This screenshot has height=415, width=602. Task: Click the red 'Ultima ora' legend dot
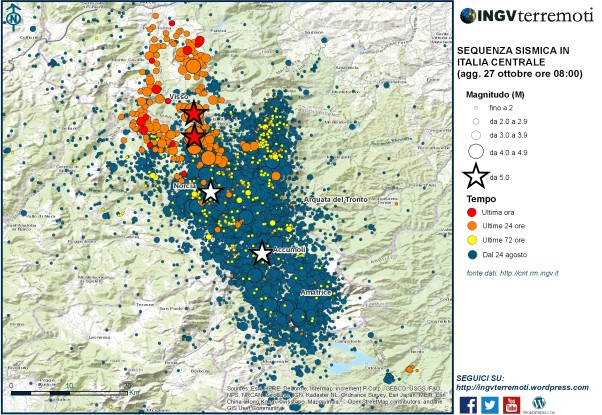tap(472, 212)
